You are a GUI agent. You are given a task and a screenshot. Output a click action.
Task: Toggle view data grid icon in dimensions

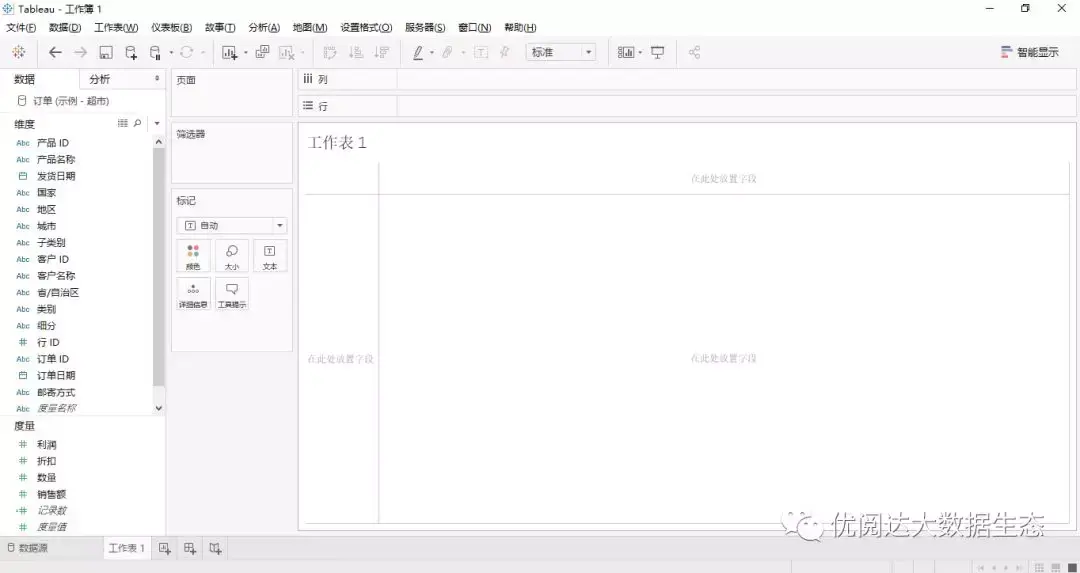click(123, 123)
